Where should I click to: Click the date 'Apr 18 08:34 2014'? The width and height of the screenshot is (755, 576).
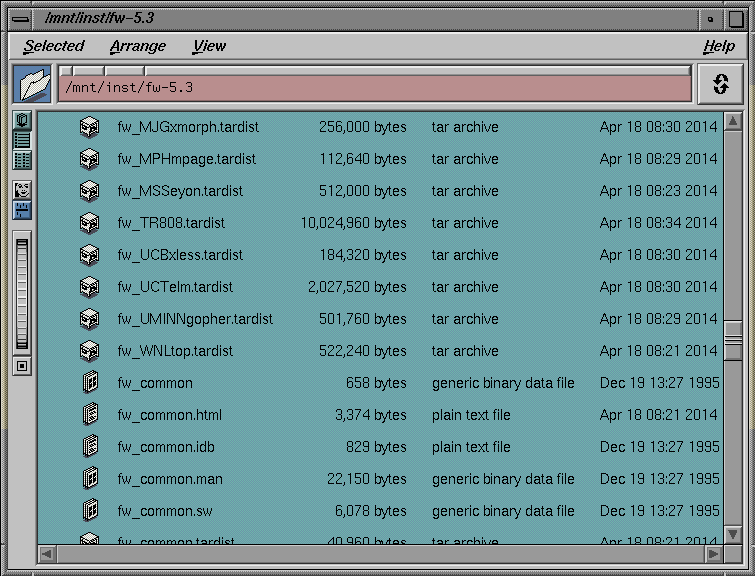click(658, 223)
